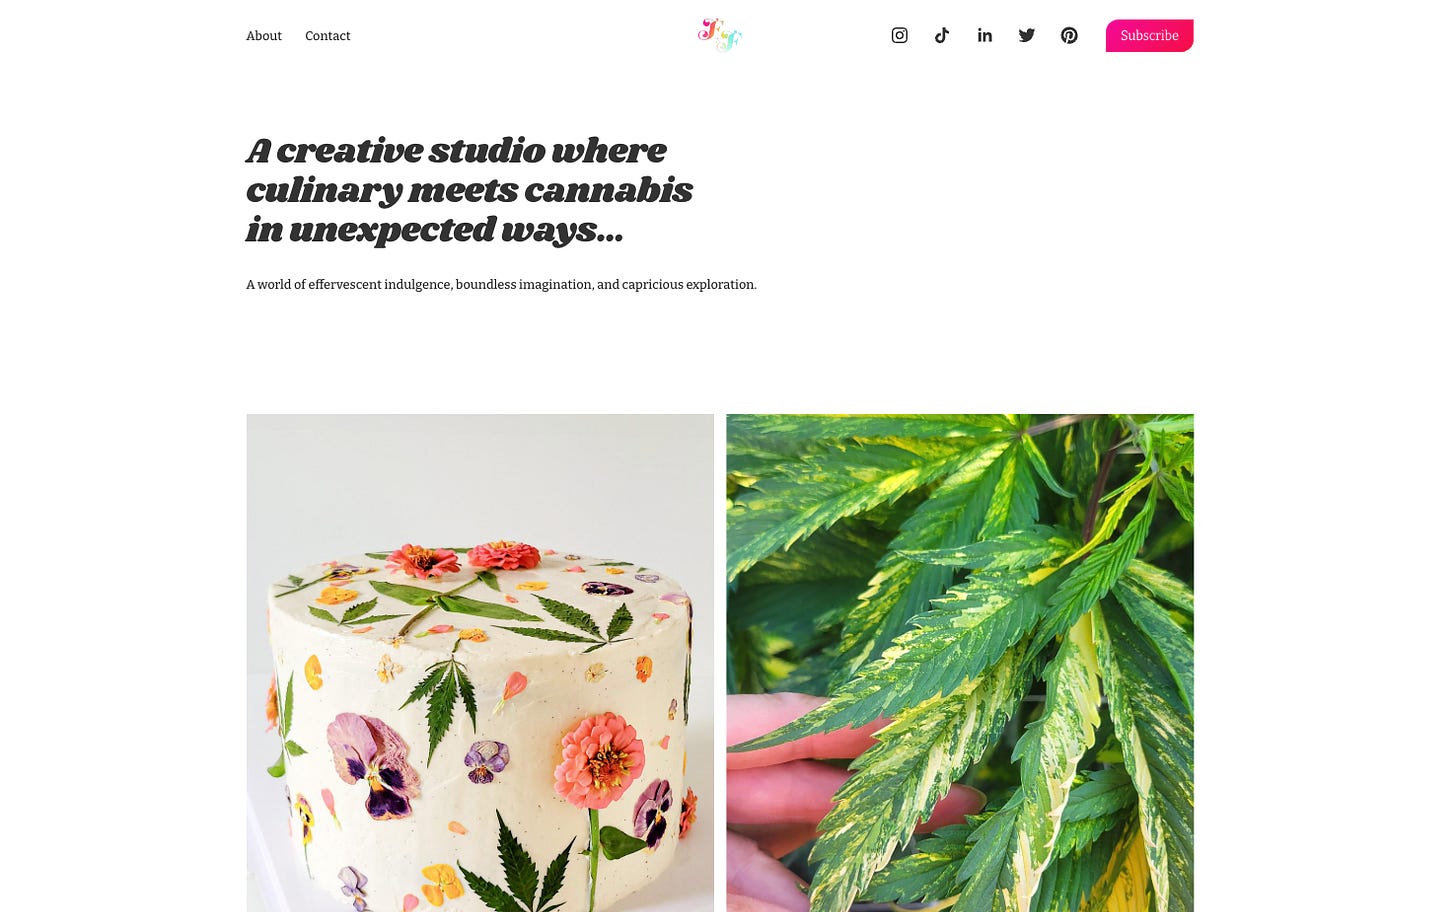Click the "A creative studio where" headline
1456x912 pixels.
pyautogui.click(x=456, y=151)
